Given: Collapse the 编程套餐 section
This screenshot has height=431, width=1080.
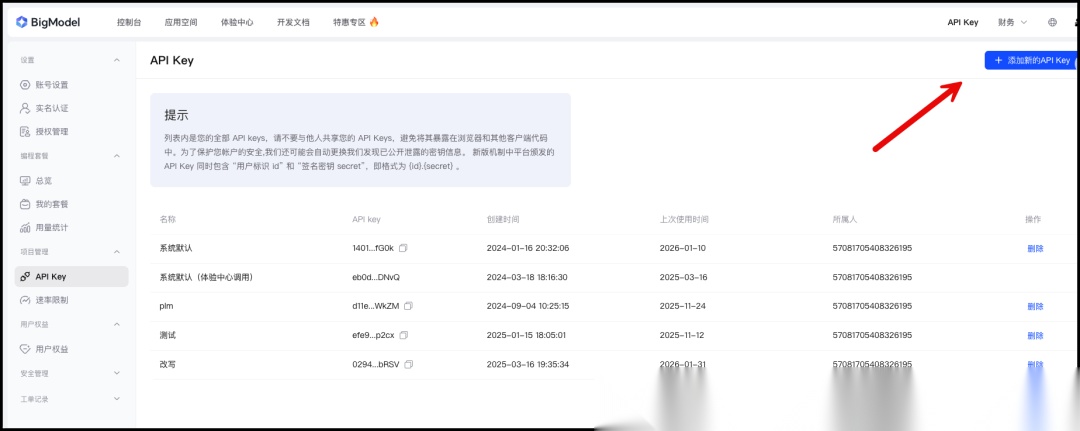Looking at the screenshot, I should tap(116, 156).
